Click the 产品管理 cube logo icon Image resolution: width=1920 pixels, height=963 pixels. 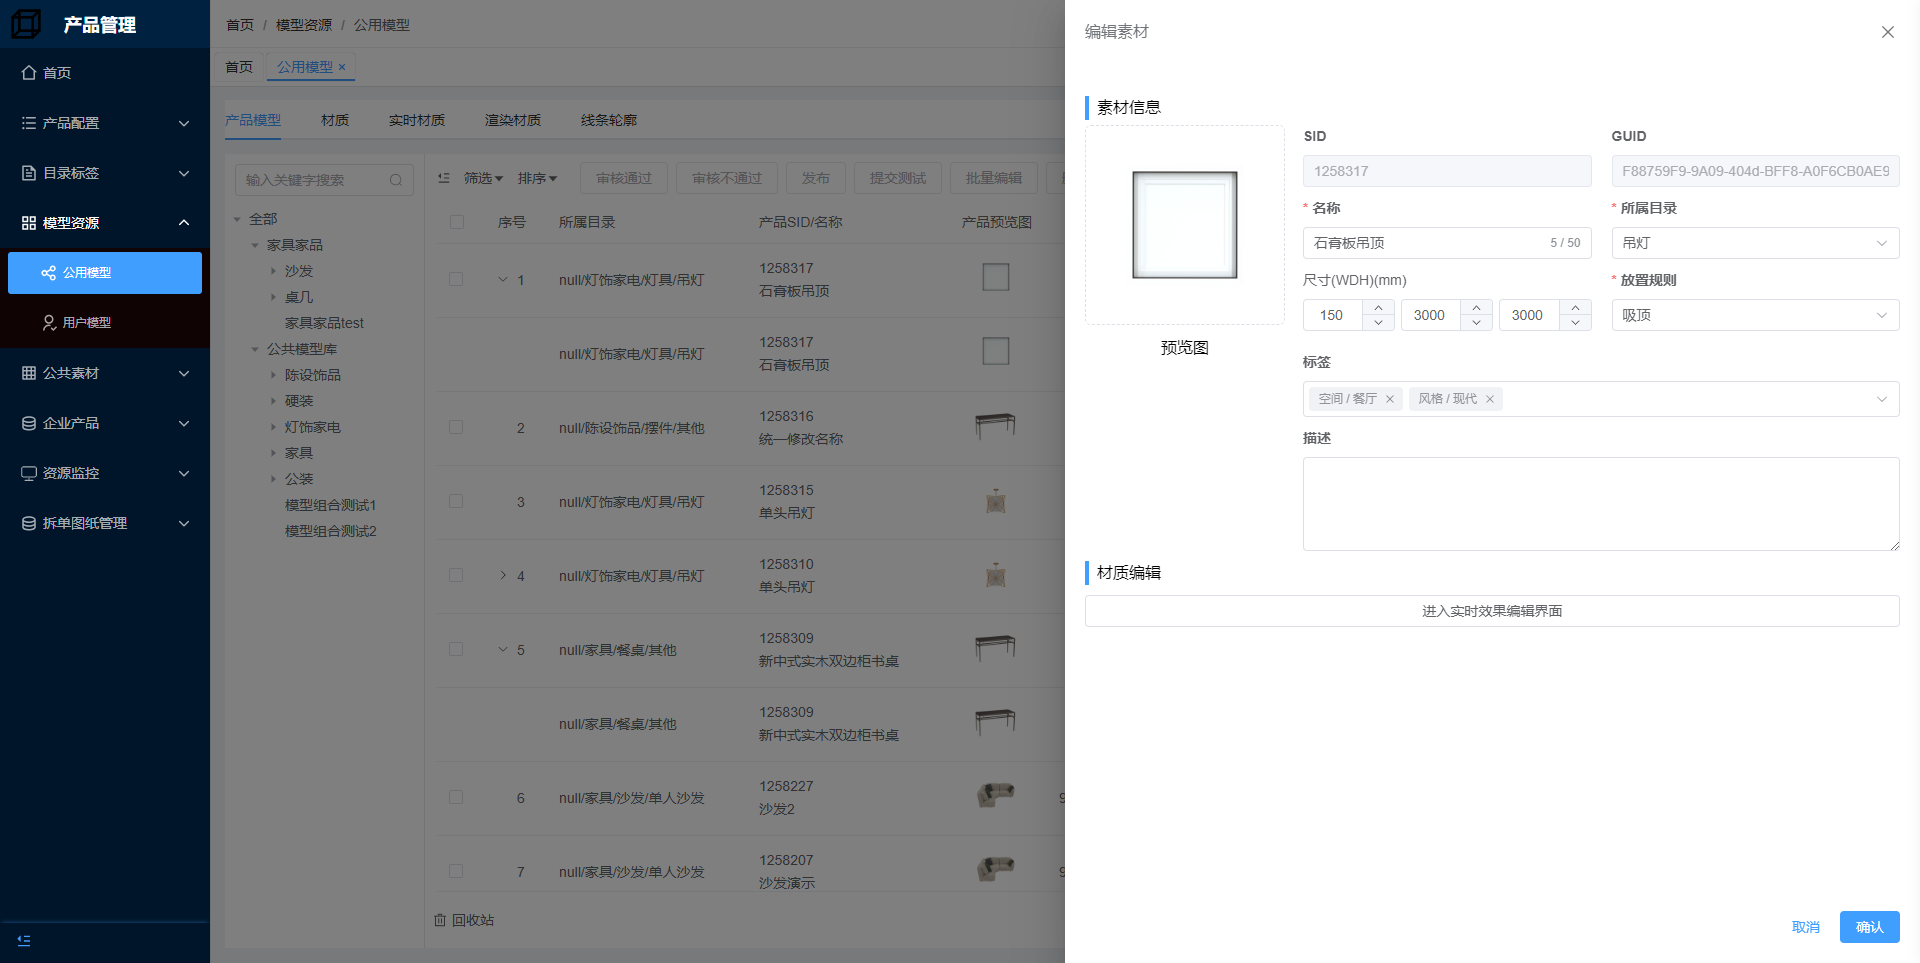click(x=26, y=24)
